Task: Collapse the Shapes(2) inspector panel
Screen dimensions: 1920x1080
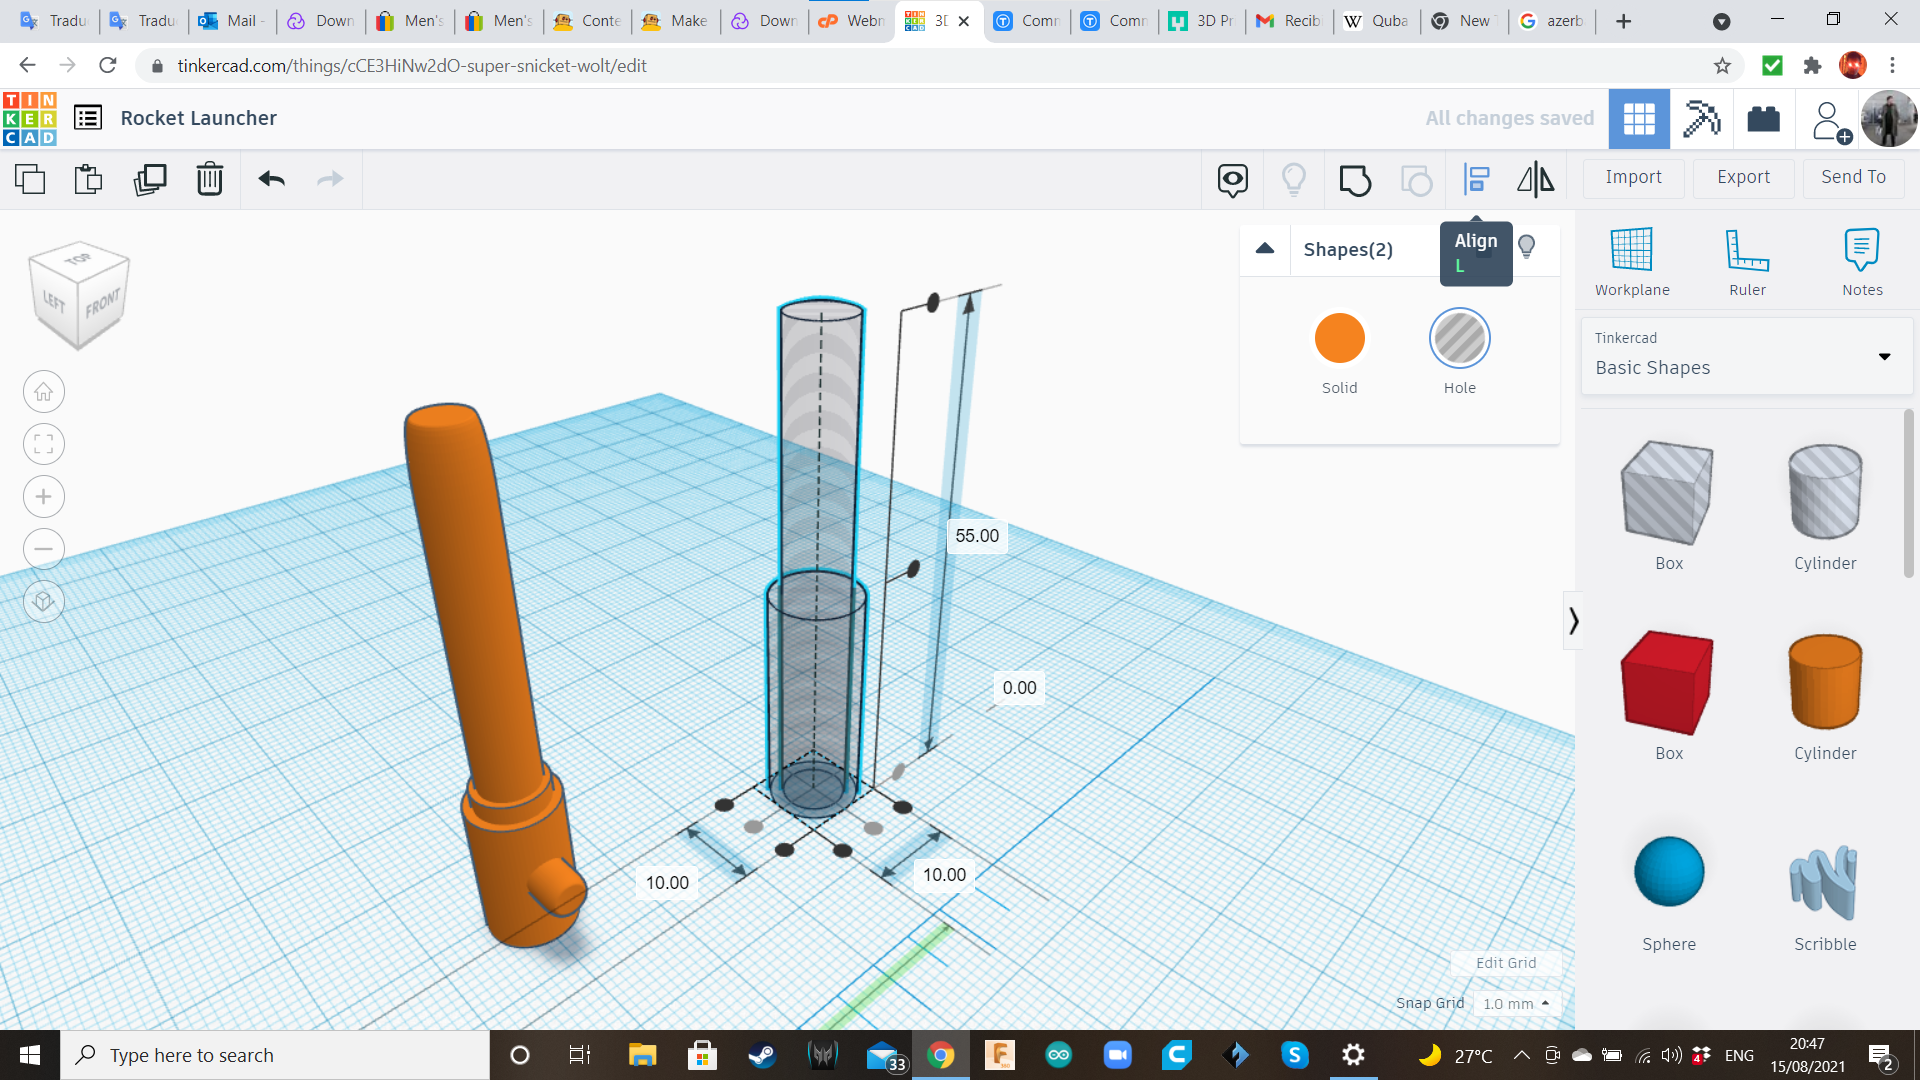Action: tap(1265, 249)
